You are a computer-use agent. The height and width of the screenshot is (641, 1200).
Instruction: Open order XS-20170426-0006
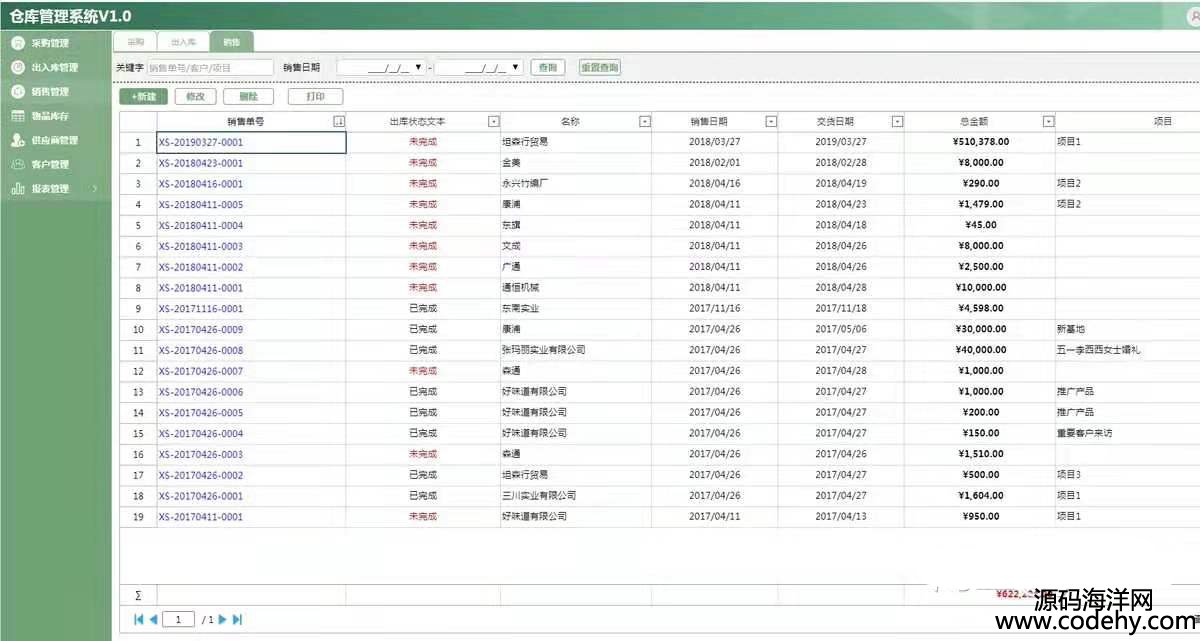[201, 392]
